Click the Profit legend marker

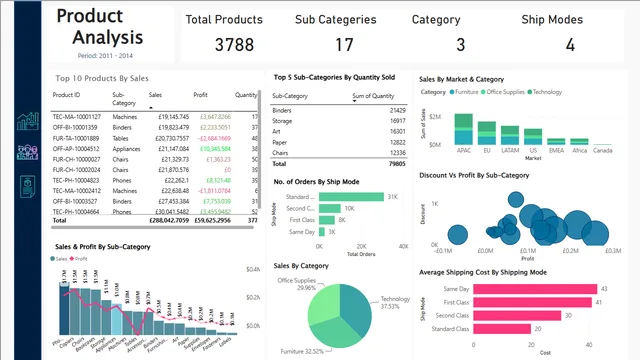coord(72,259)
